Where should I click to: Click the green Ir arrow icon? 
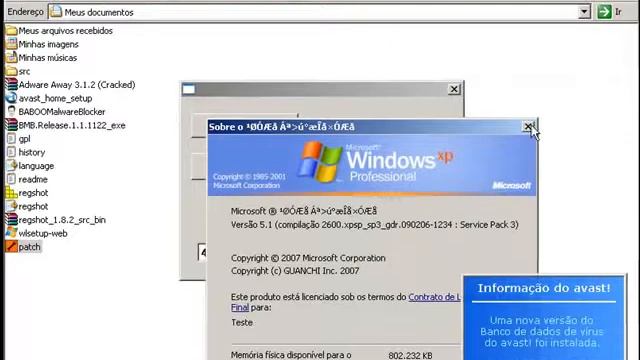(x=604, y=12)
